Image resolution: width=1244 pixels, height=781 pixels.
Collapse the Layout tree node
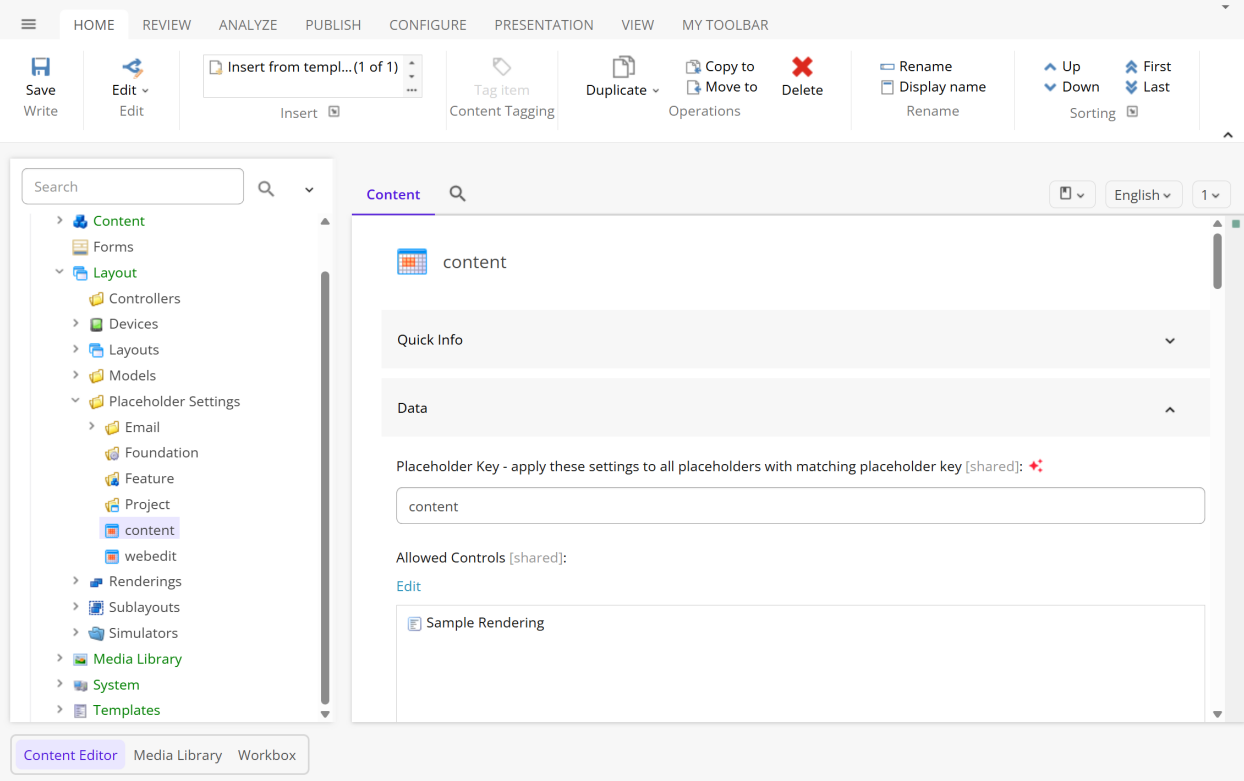click(x=60, y=272)
